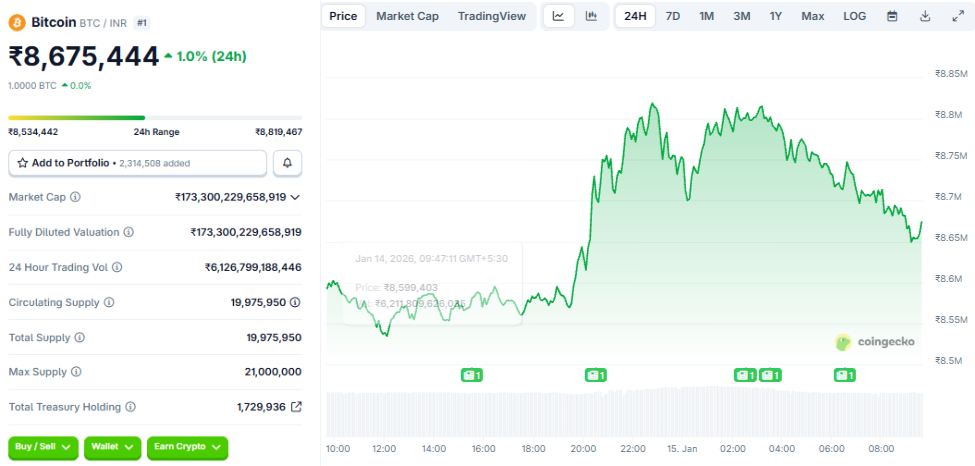Image resolution: width=975 pixels, height=466 pixels.
Task: Click the 24h Range progress bar
Action: click(x=155, y=118)
